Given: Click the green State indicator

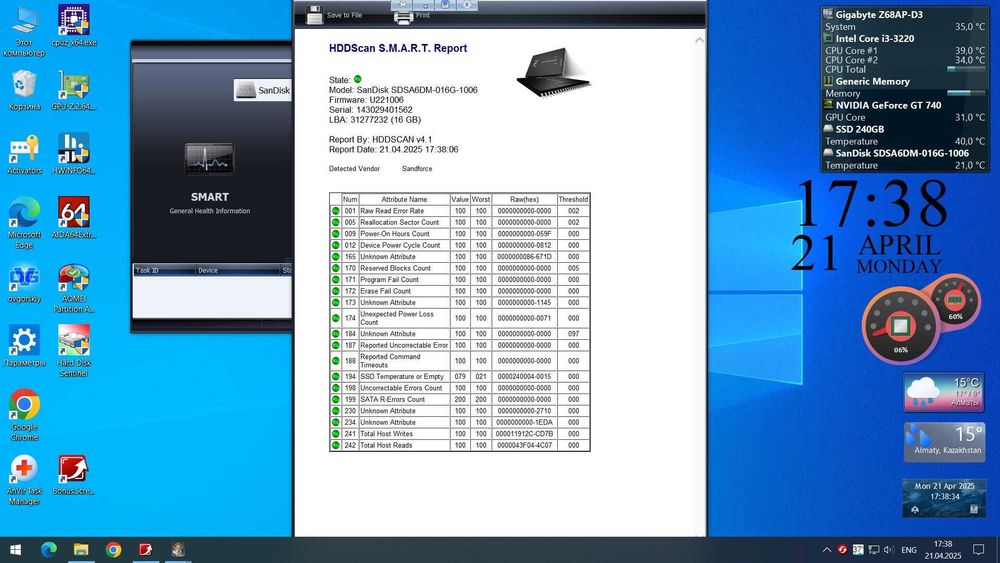Looking at the screenshot, I should pos(358,79).
